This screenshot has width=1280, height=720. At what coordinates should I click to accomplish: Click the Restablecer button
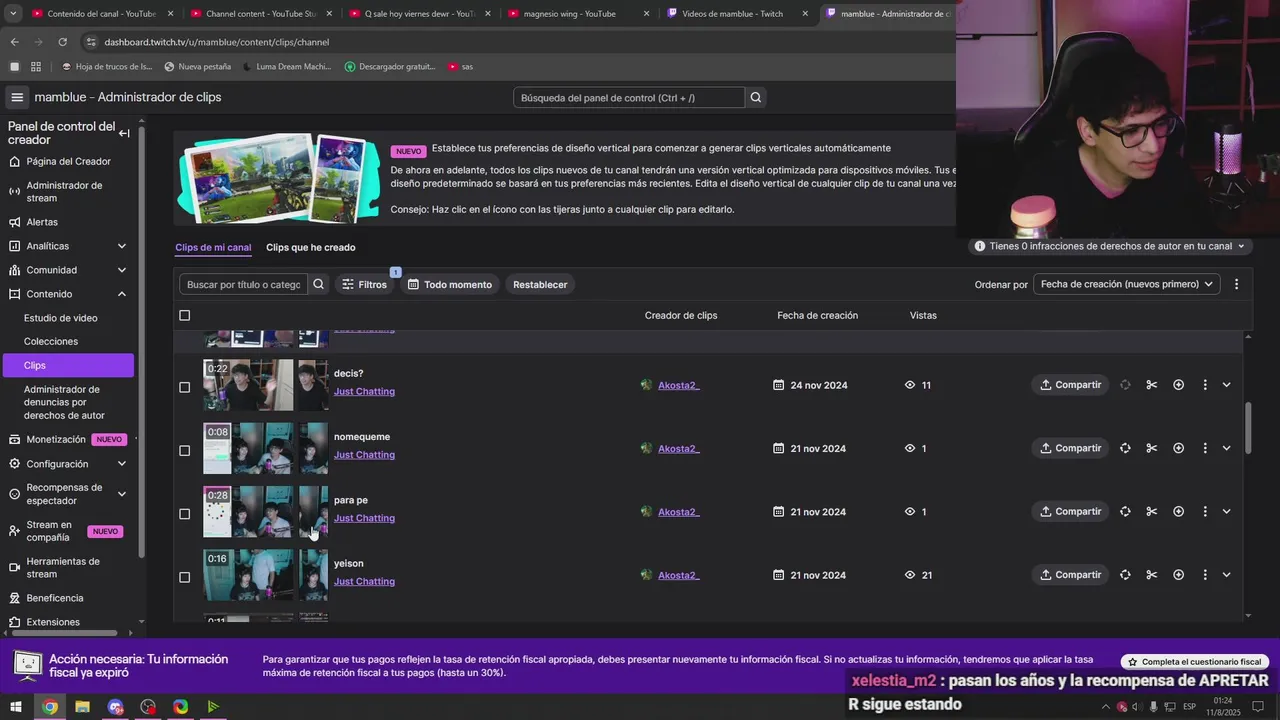click(x=540, y=284)
